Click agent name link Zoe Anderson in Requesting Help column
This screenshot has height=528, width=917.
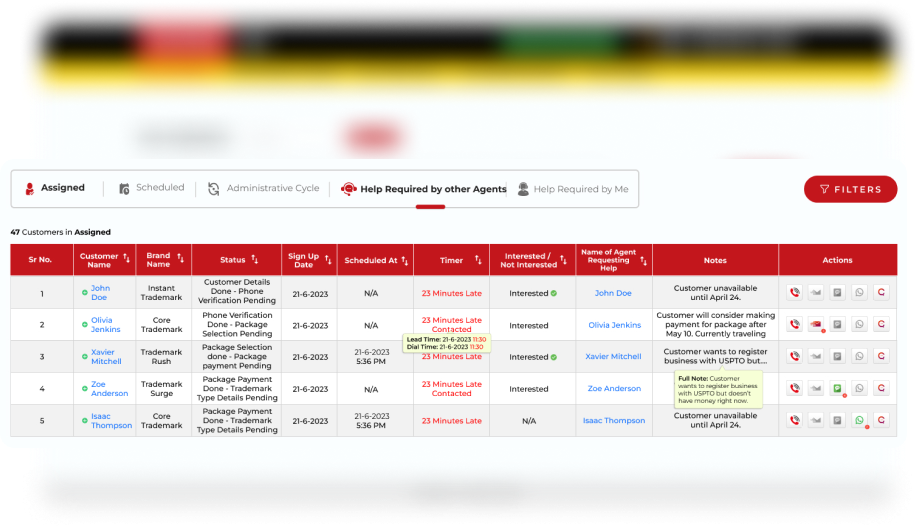pyautogui.click(x=614, y=389)
